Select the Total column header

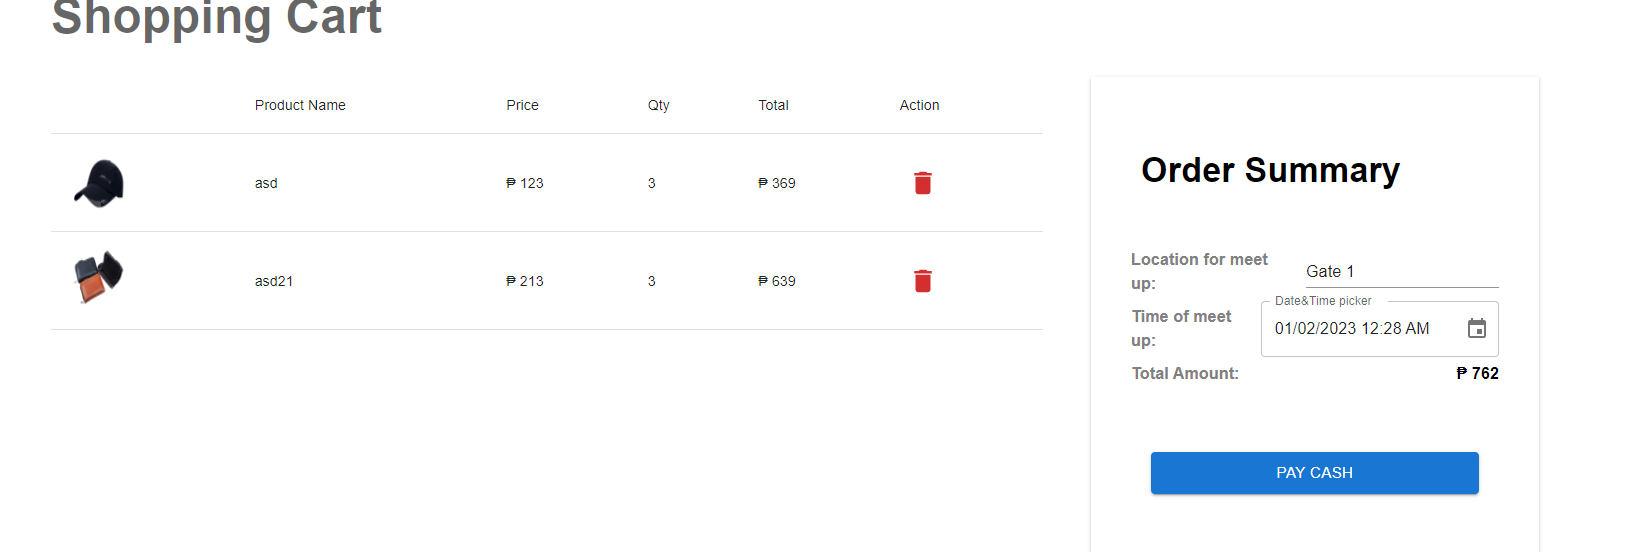coord(773,105)
